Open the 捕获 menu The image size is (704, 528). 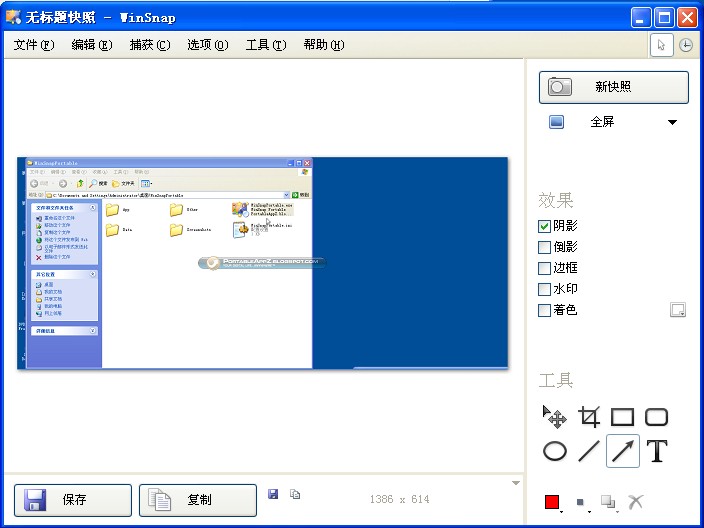[x=150, y=45]
